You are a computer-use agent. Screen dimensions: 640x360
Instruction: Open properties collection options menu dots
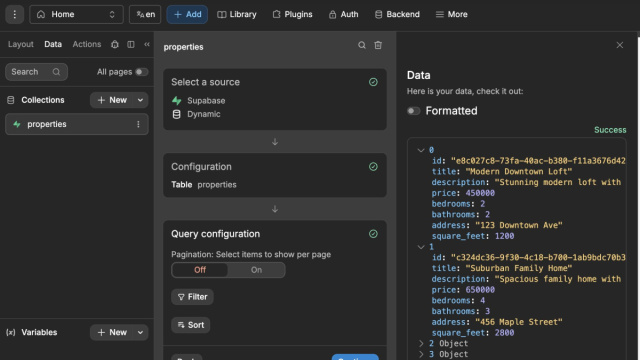pyautogui.click(x=138, y=124)
